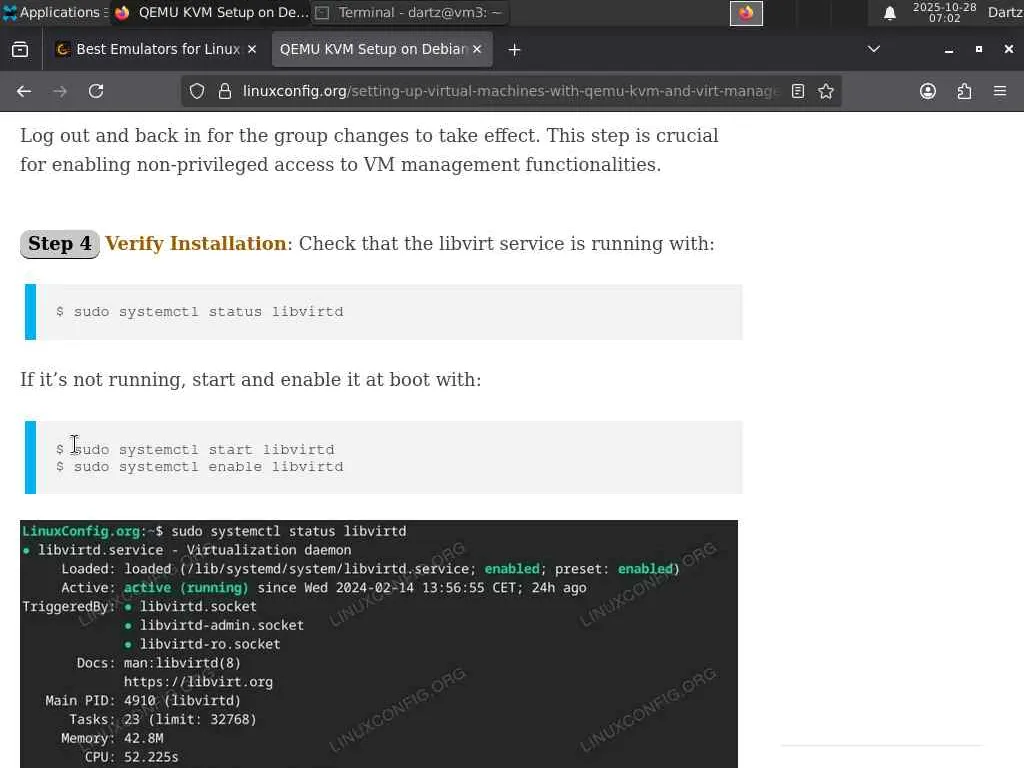Open the Firefox hamburger application menu
The width and height of the screenshot is (1024, 768).
pyautogui.click(x=1000, y=91)
